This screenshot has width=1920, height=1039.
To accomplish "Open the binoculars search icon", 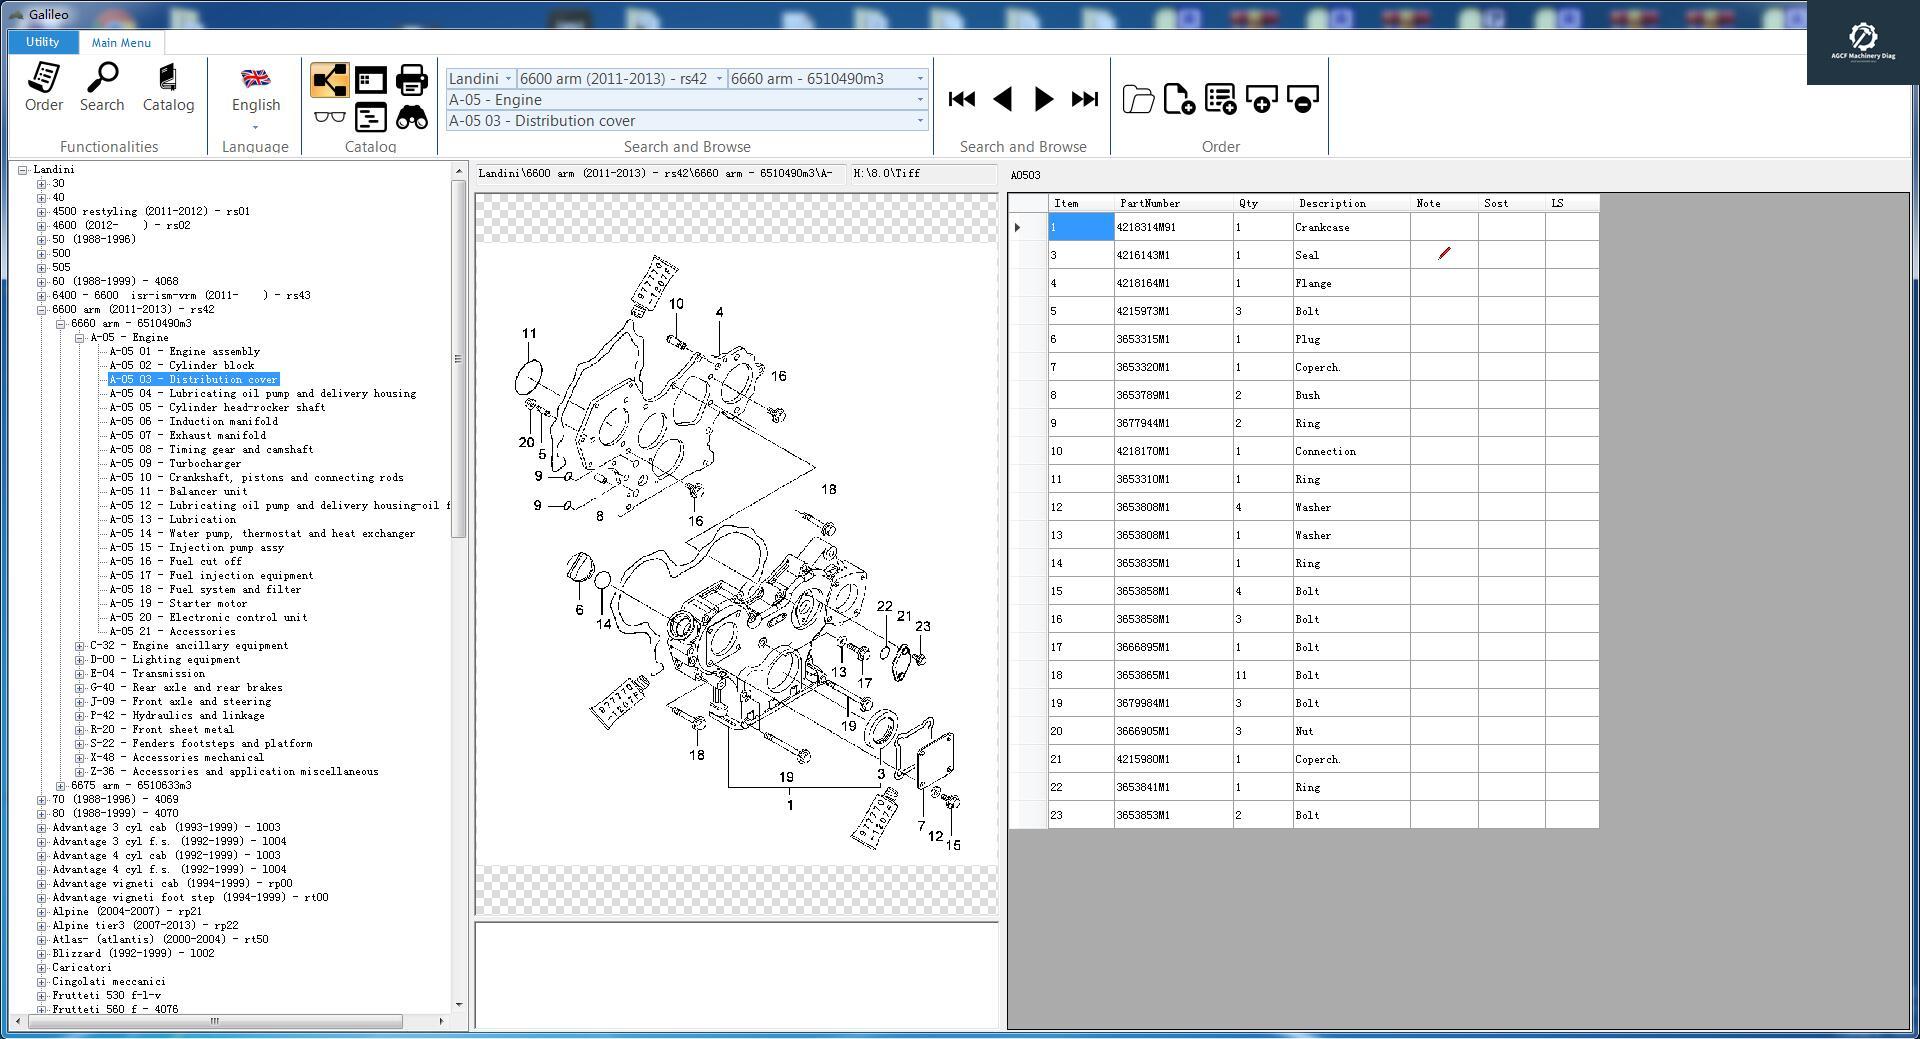I will pyautogui.click(x=412, y=117).
